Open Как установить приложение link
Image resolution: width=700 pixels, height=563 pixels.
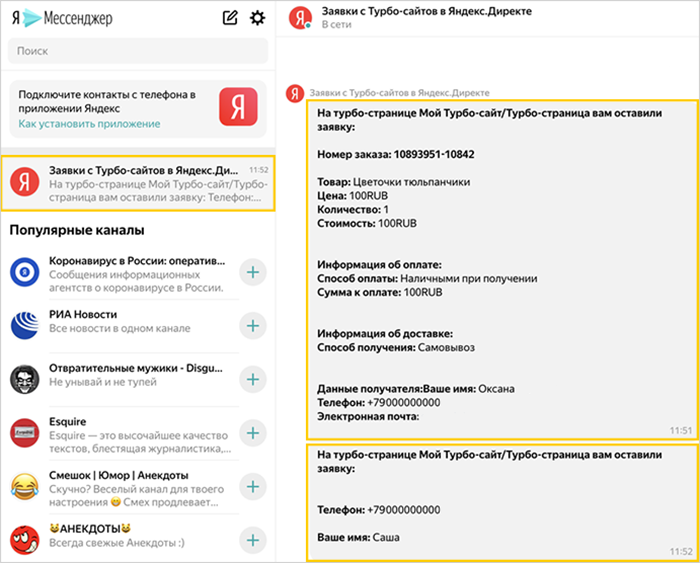pos(89,124)
